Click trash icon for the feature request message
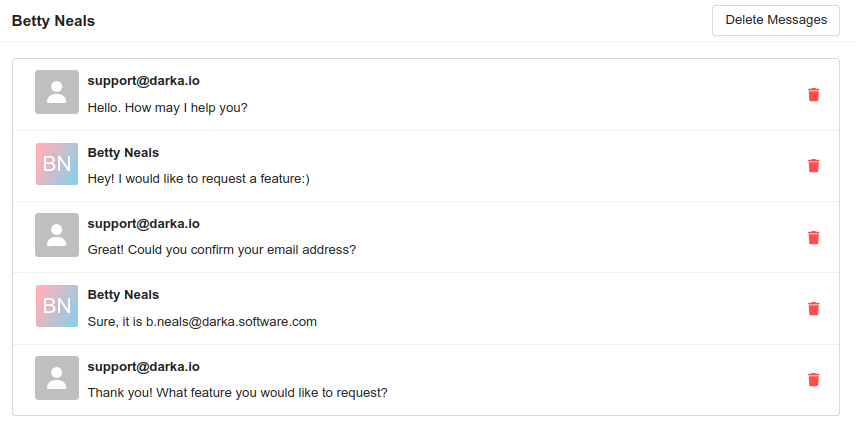This screenshot has height=432, width=856. point(814,166)
